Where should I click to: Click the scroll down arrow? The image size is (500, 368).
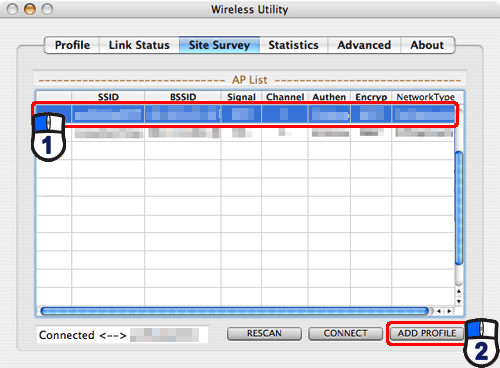(x=459, y=302)
